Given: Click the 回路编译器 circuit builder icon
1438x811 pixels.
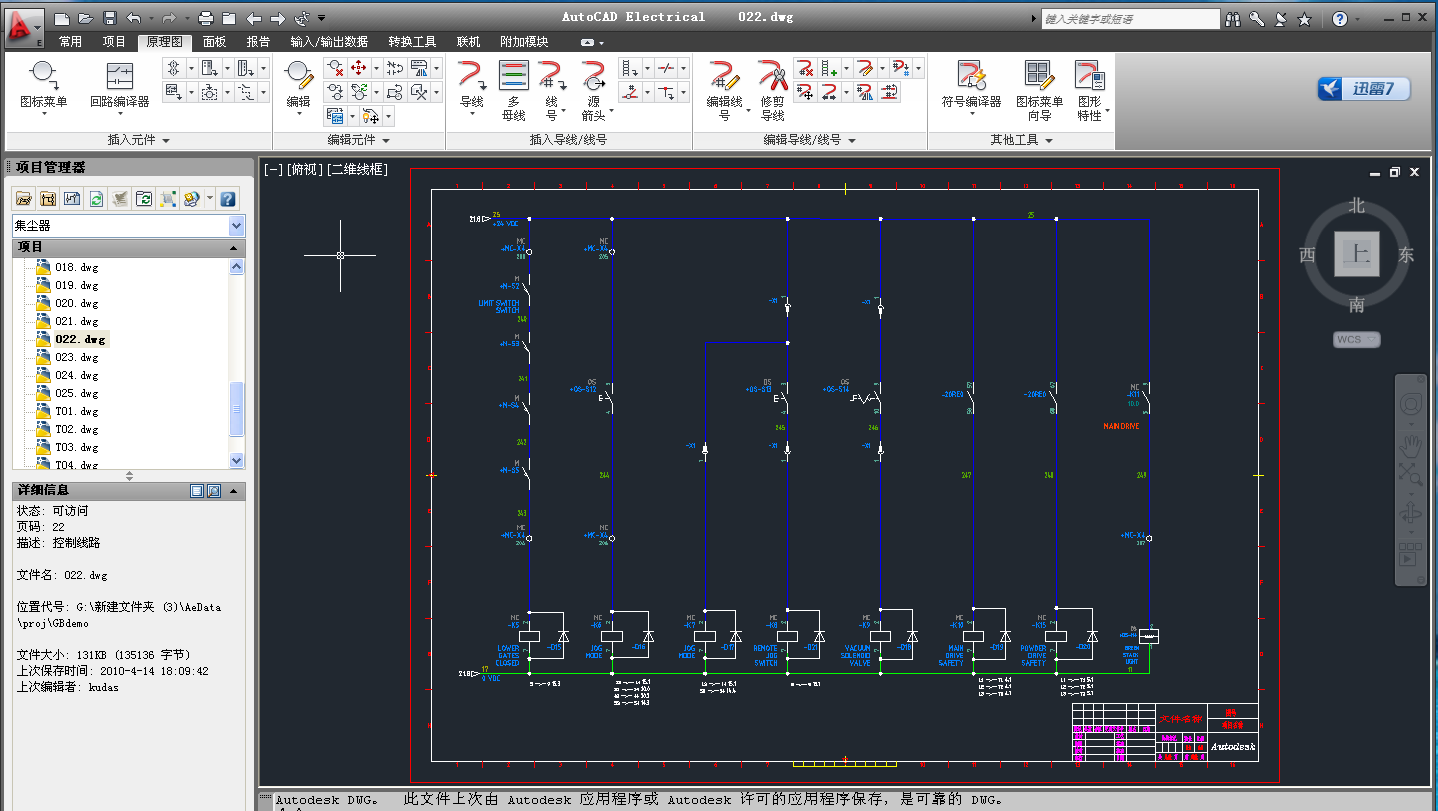Looking at the screenshot, I should (119, 85).
